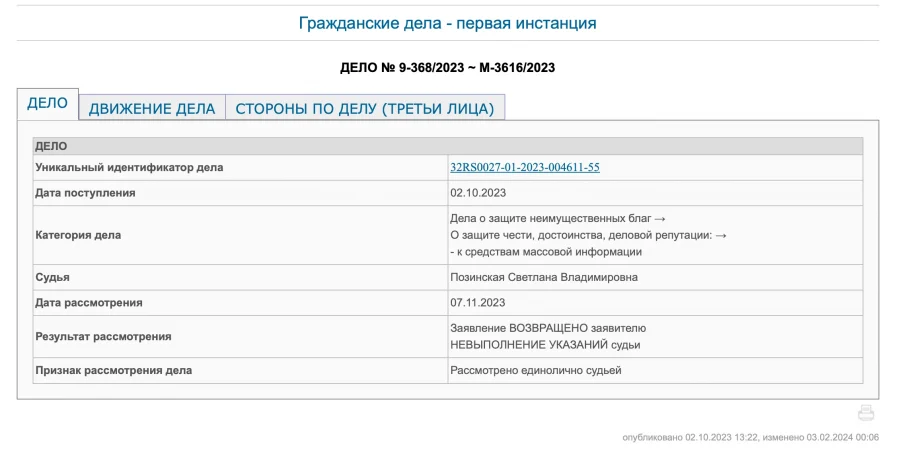Viewport: 900px width, 456px height.
Task: Click the Судья row label
Action: 52,277
